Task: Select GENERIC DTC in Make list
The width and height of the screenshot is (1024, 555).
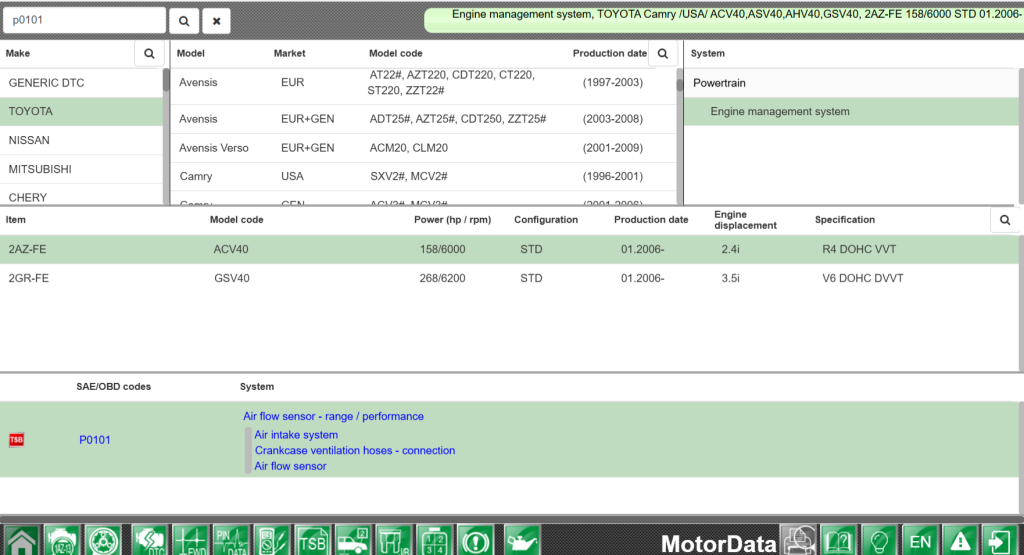Action: (x=82, y=83)
